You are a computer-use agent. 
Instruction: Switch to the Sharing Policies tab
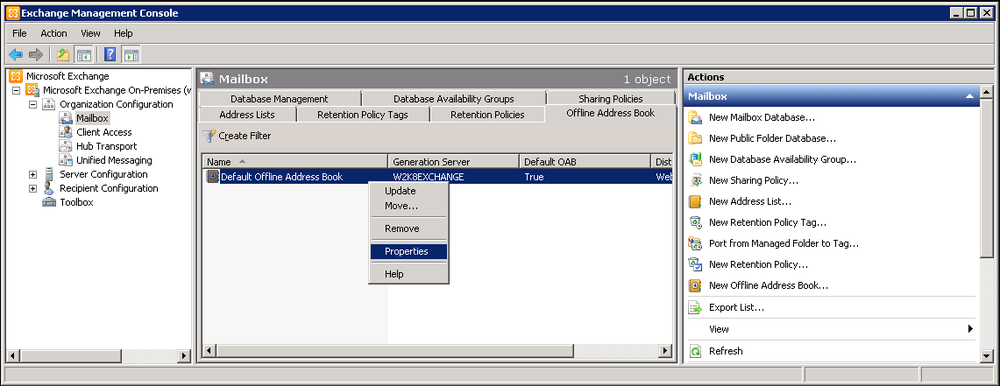coord(610,99)
